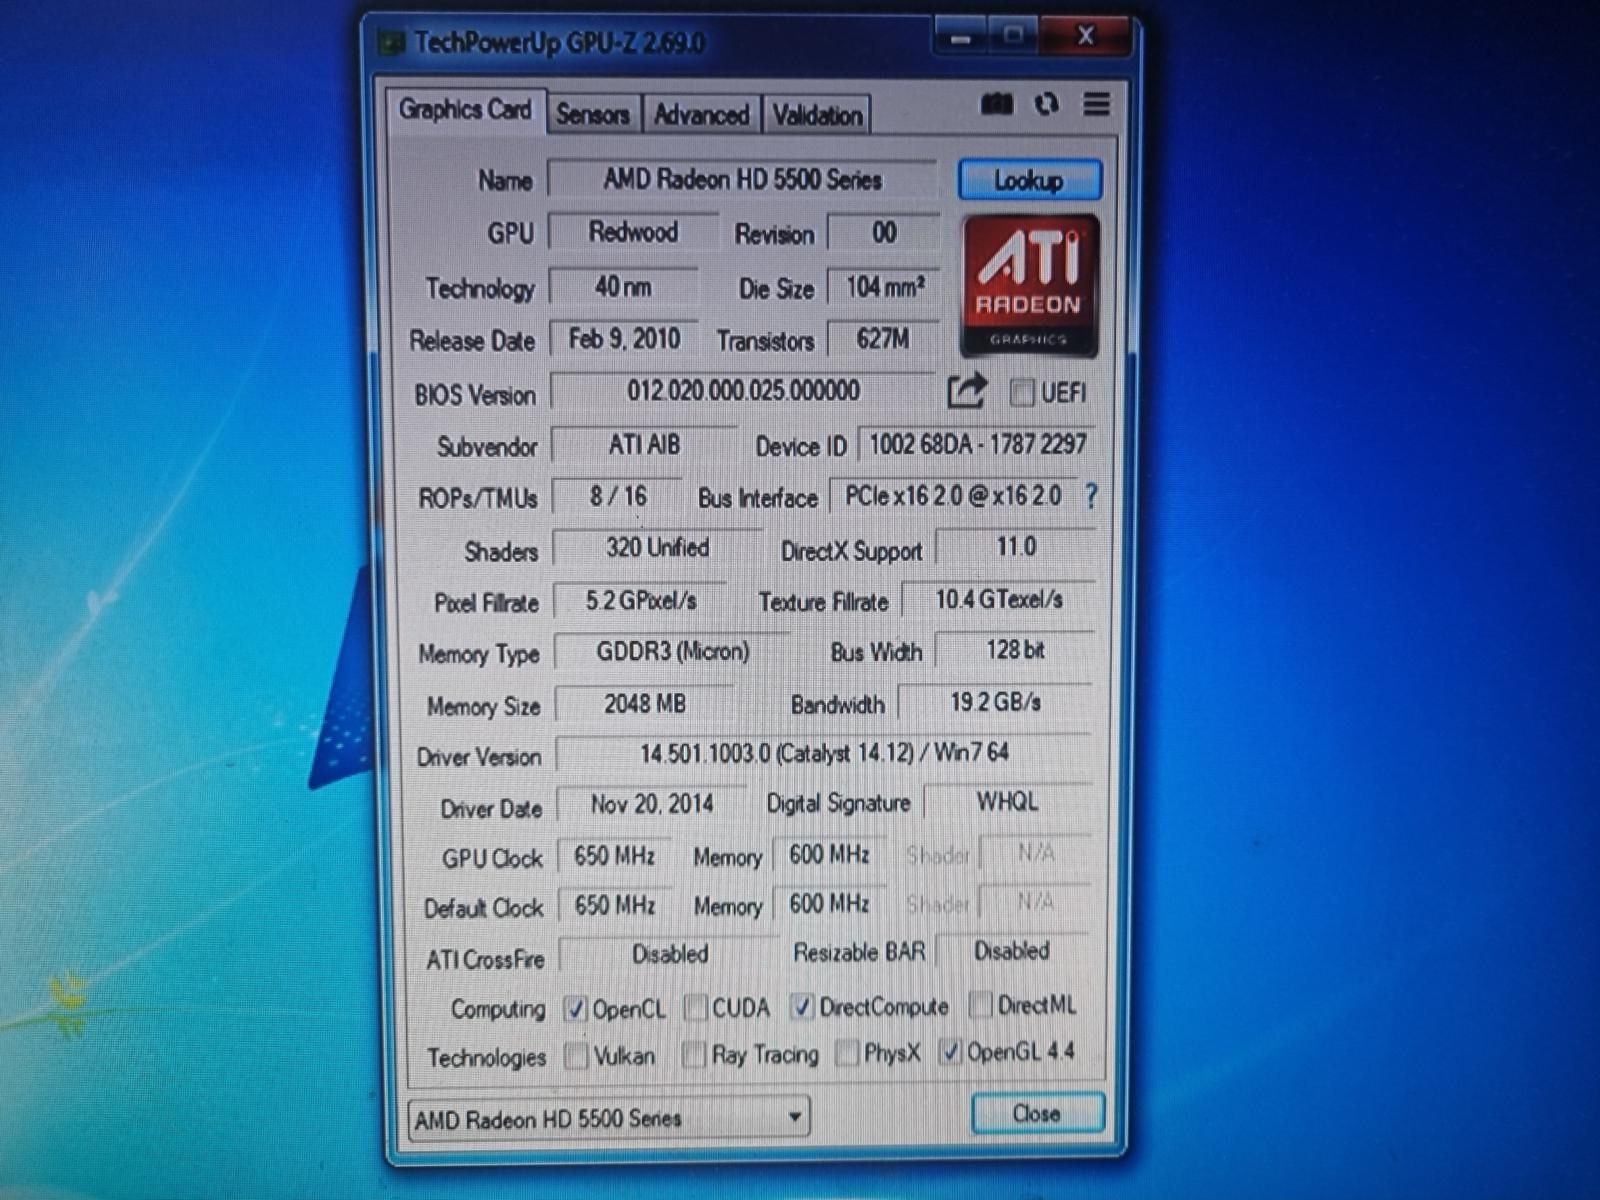The image size is (1600, 1200).
Task: Click the ATI Radeon logo
Action: [x=1029, y=286]
